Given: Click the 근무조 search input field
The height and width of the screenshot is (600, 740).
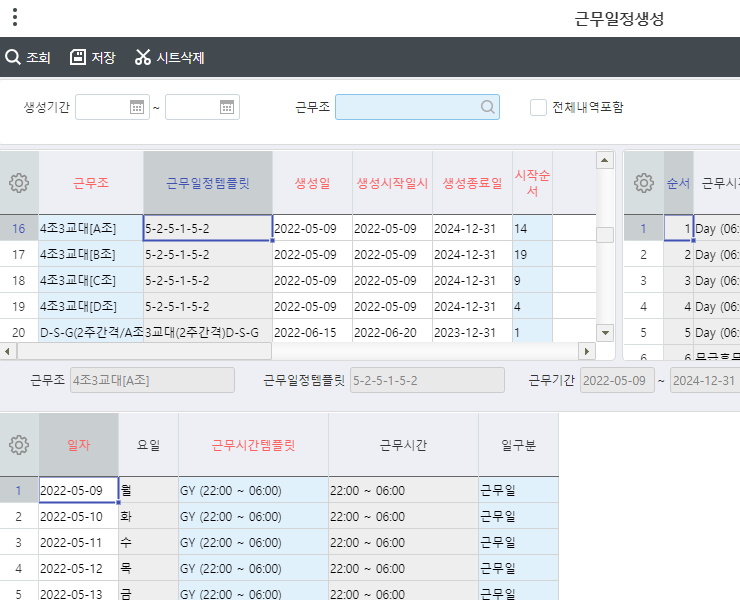Looking at the screenshot, I should [408, 107].
